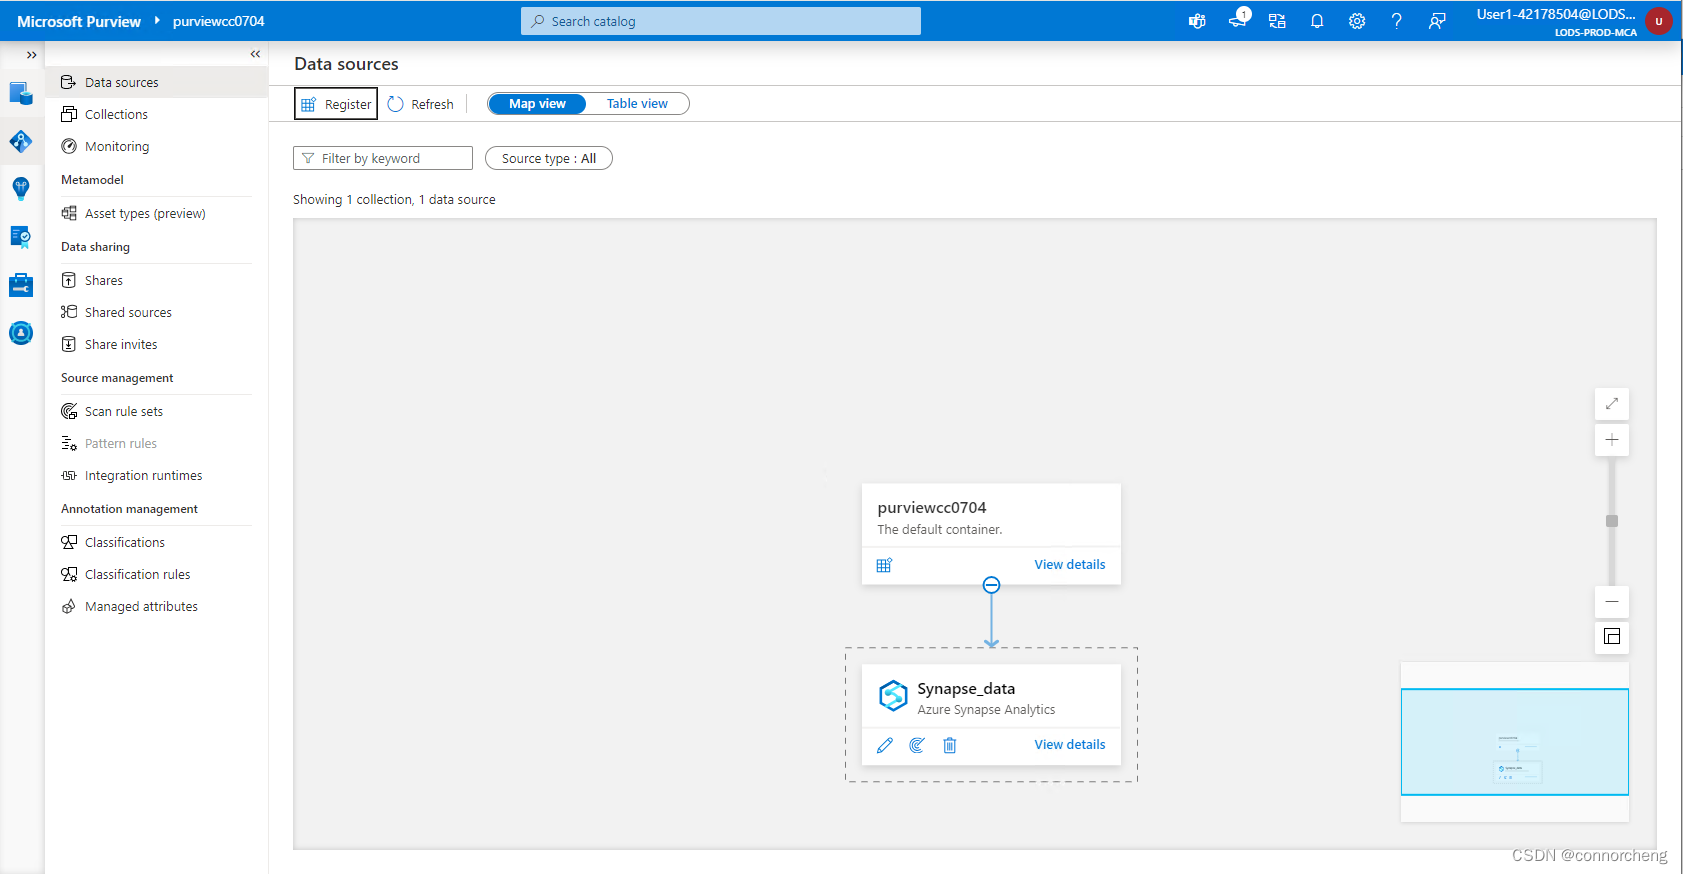This screenshot has width=1683, height=874.
Task: Collapse the side navigation panel
Action: 255,54
